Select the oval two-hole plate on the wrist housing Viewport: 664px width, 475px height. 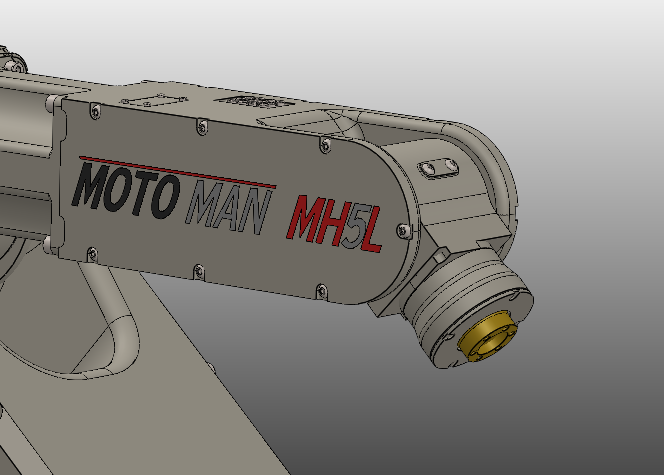point(438,167)
